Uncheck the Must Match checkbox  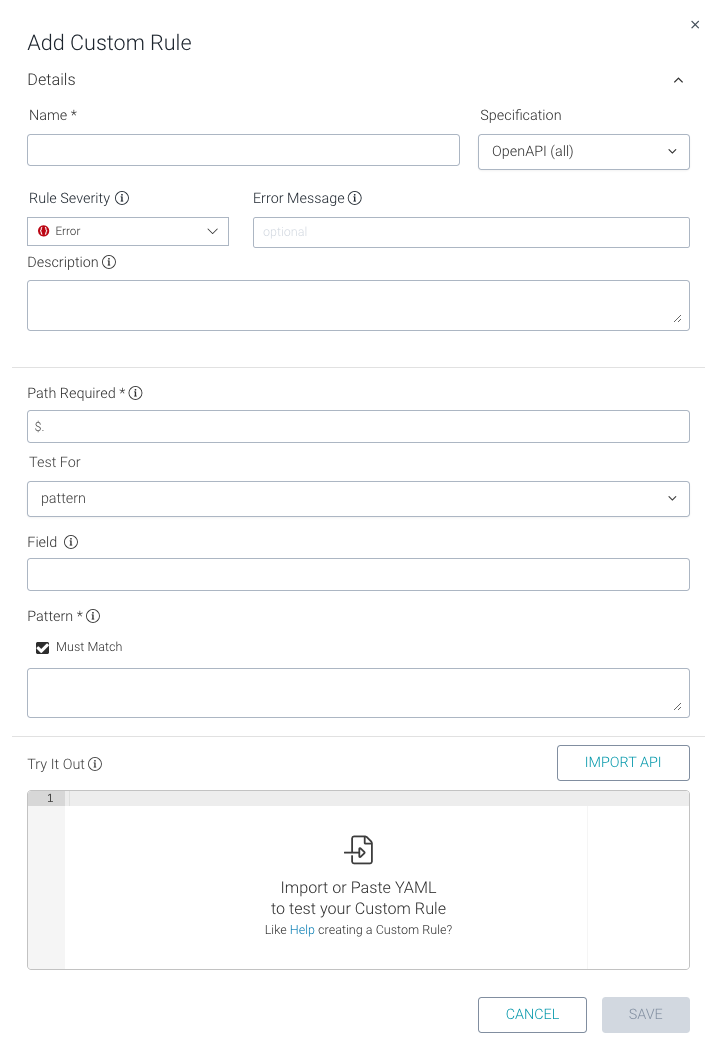[x=42, y=647]
